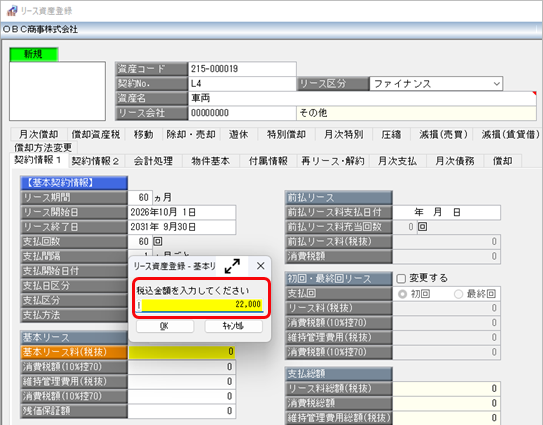Click the dialog expand arrows icon

pos(232,266)
